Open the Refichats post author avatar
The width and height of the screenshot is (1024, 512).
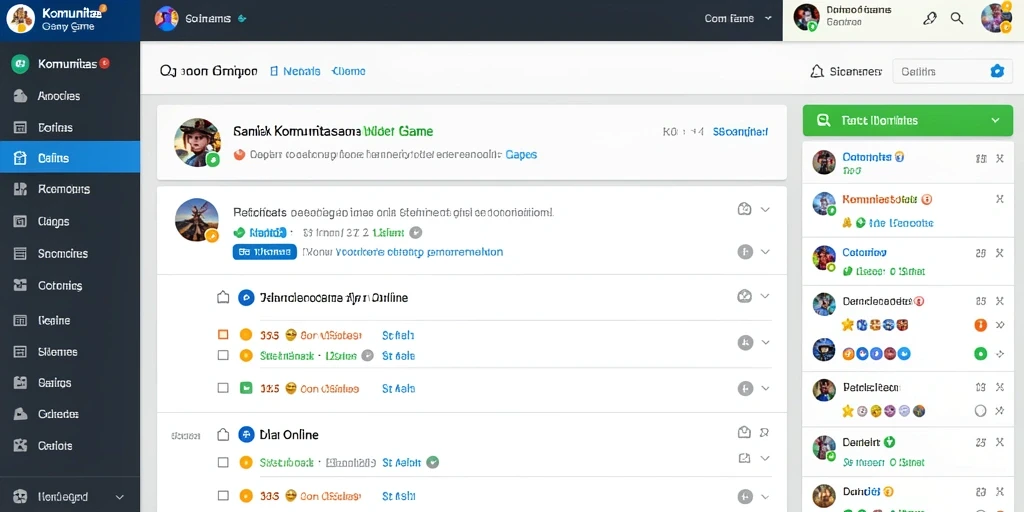197,220
